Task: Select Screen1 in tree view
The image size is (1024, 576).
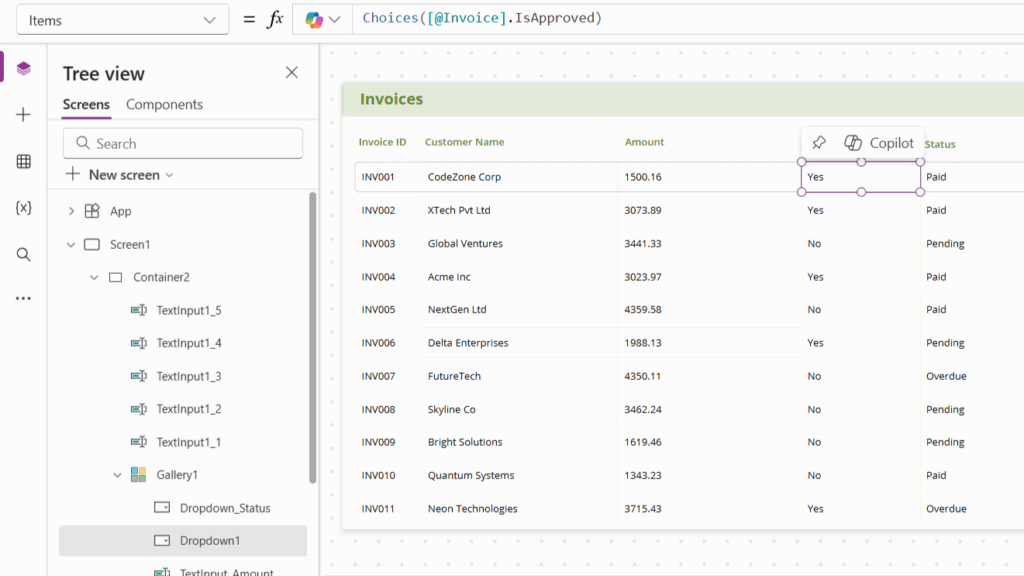Action: tap(130, 244)
